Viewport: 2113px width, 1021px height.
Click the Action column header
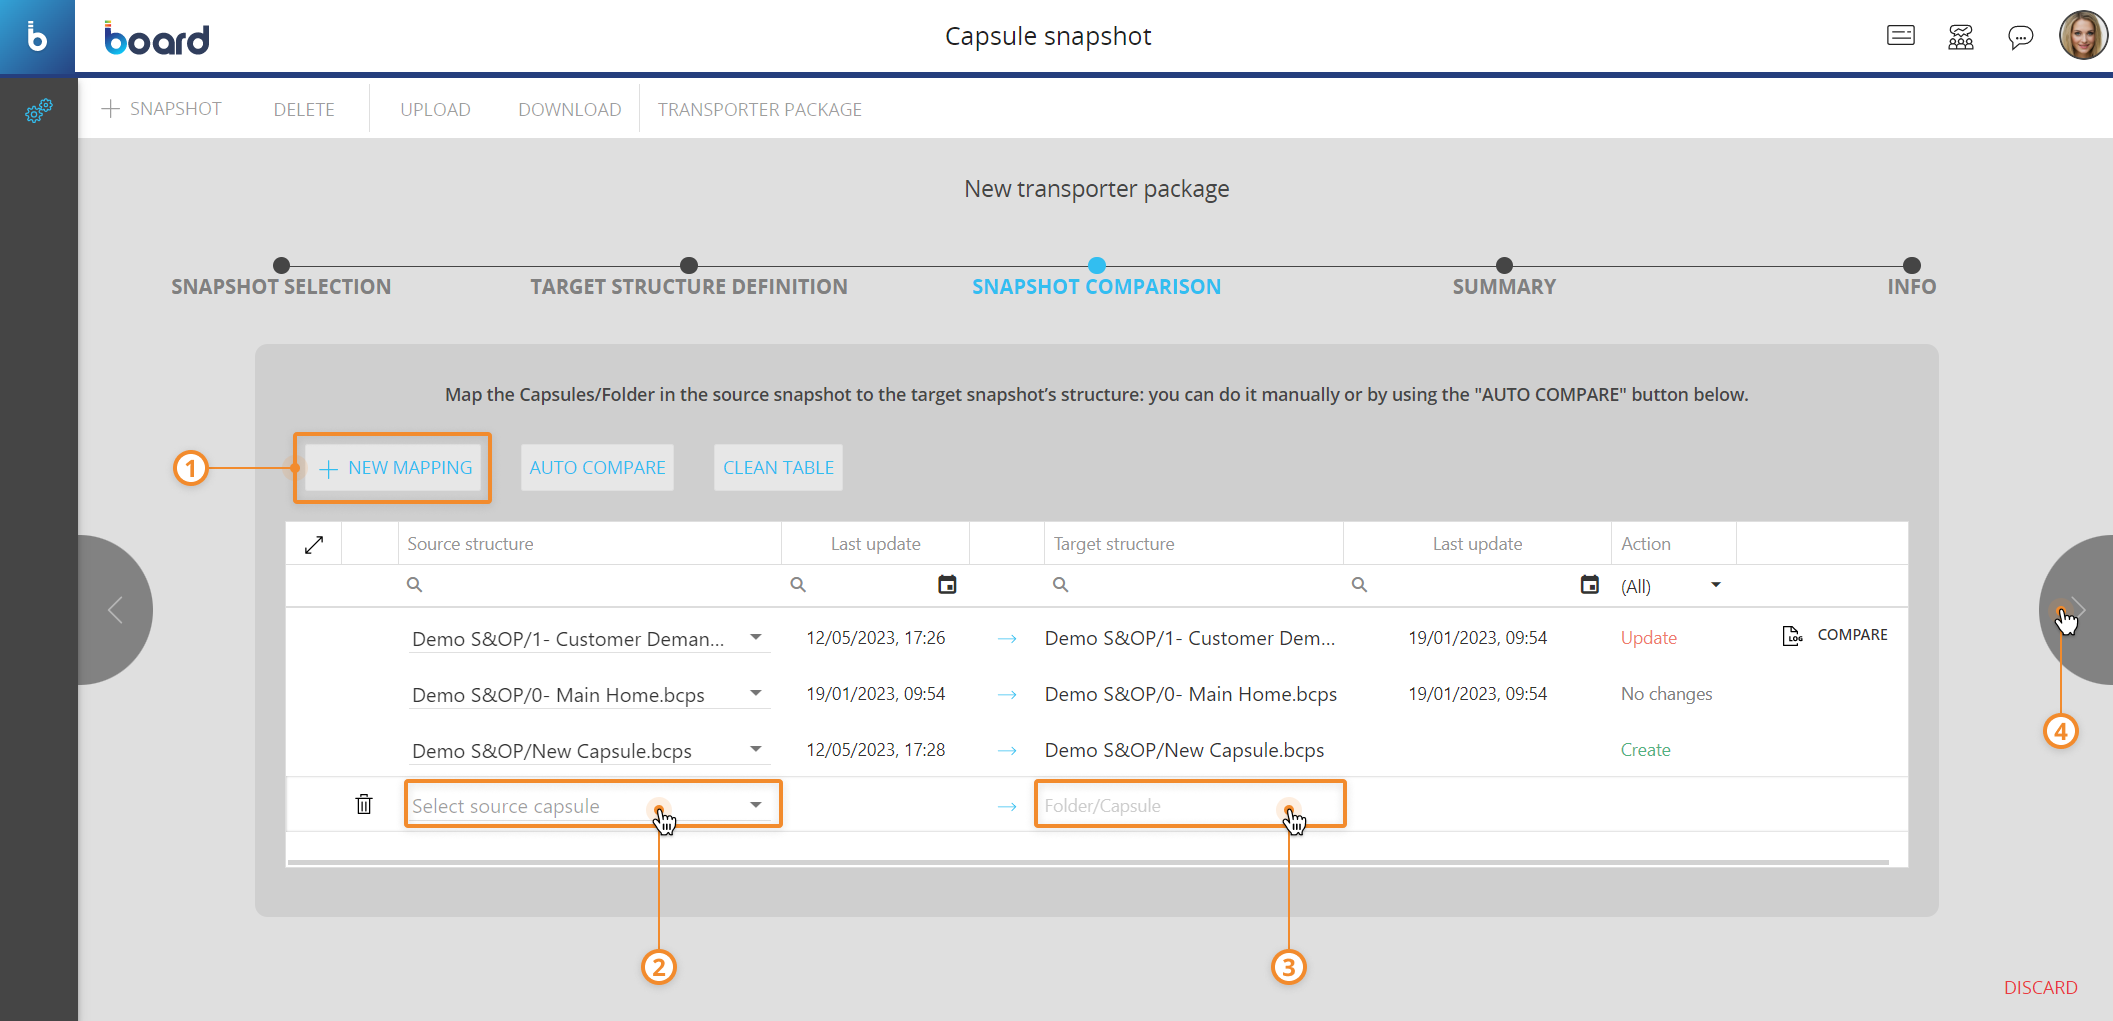(1645, 544)
